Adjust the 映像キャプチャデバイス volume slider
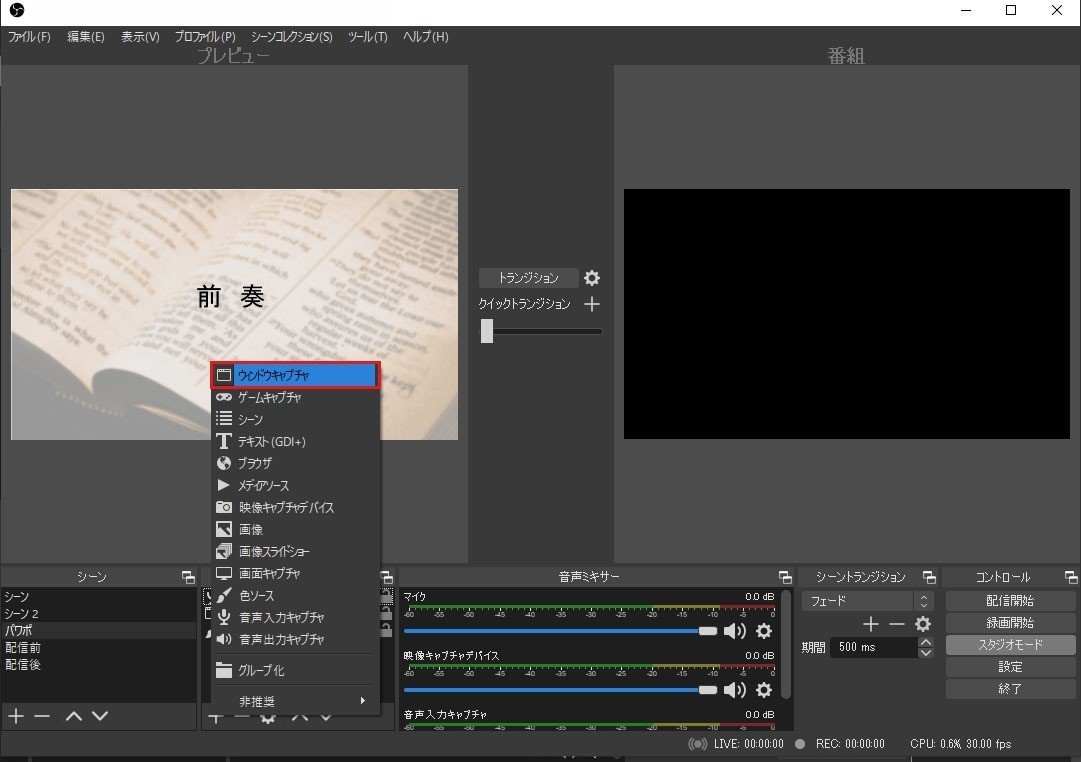Screen dimensions: 1081x762 point(560,690)
